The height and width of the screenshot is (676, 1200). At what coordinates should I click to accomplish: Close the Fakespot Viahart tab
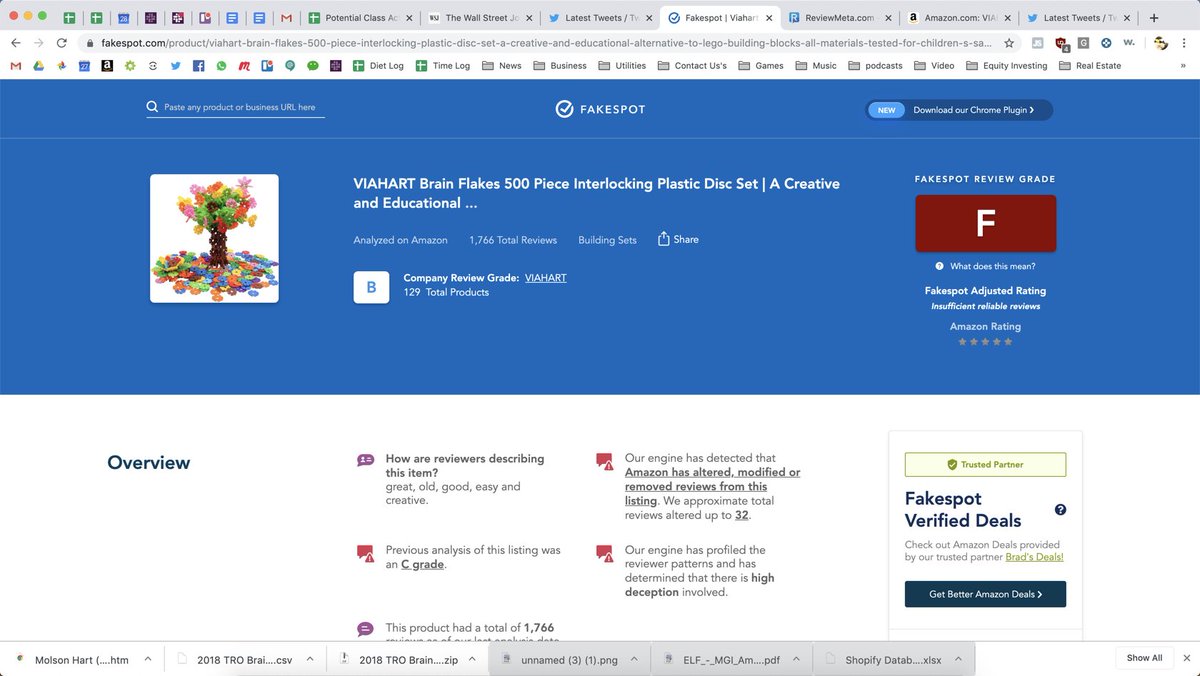click(x=768, y=18)
